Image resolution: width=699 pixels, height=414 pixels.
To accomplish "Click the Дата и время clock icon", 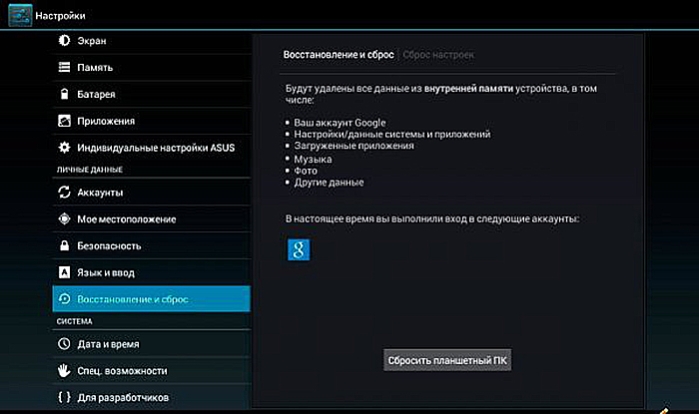I will click(x=64, y=344).
